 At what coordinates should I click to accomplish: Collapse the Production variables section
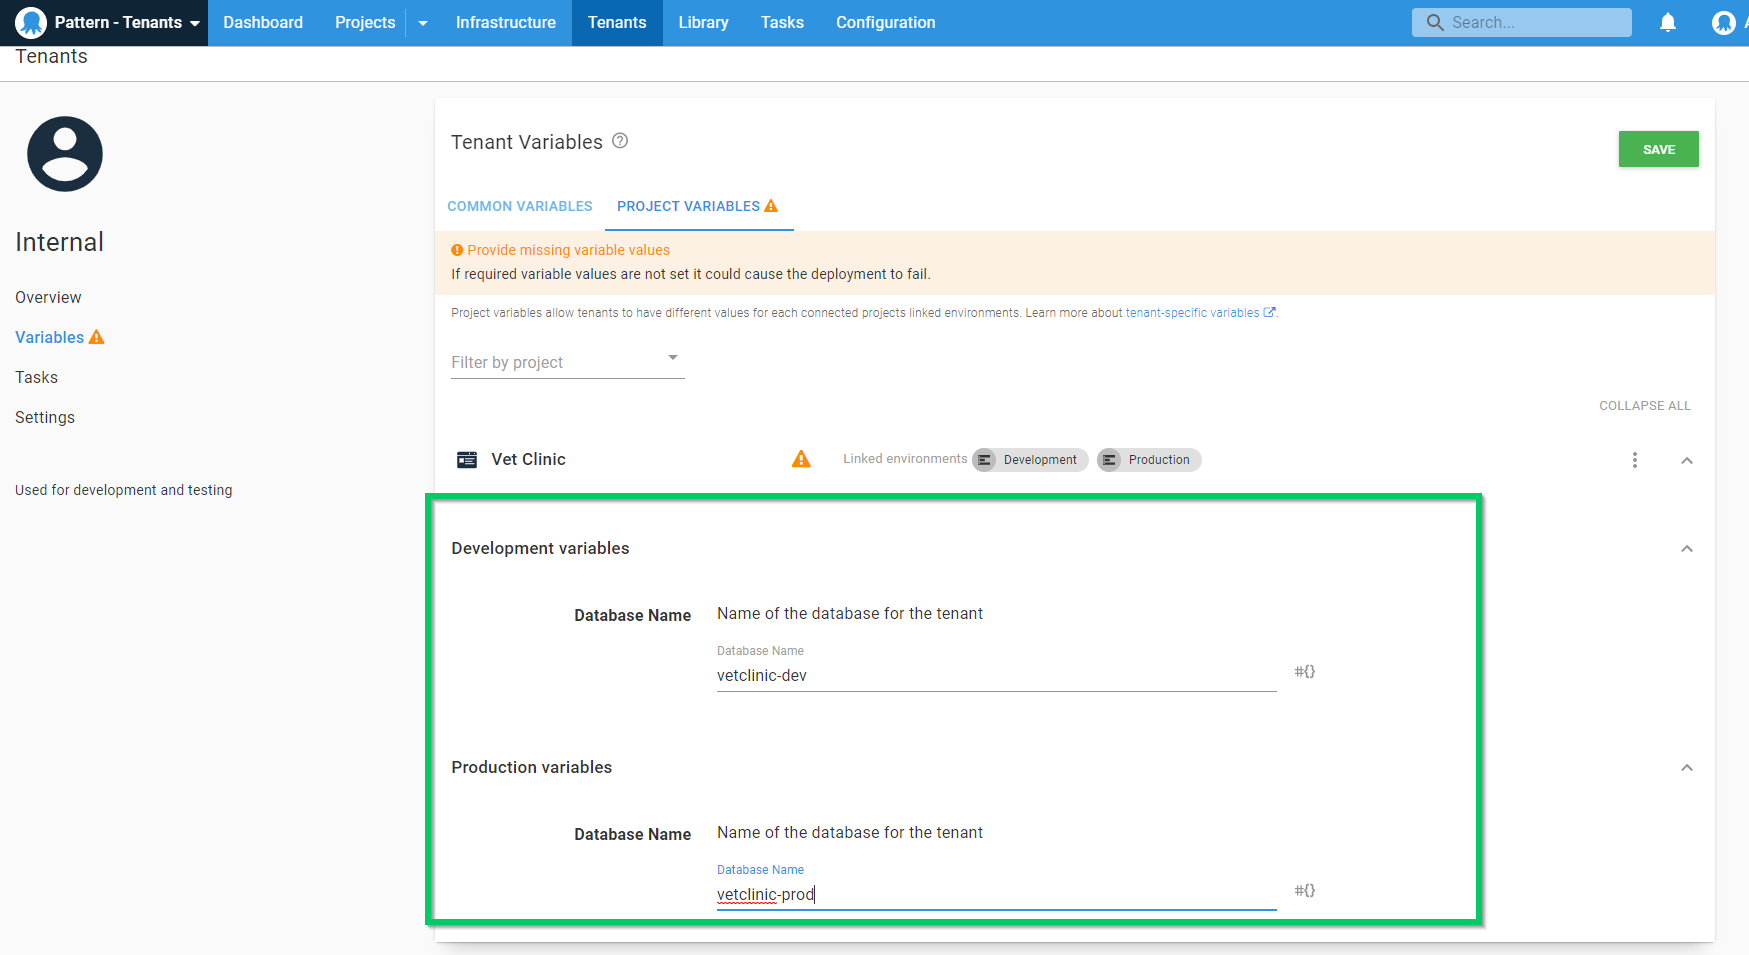coord(1687,767)
